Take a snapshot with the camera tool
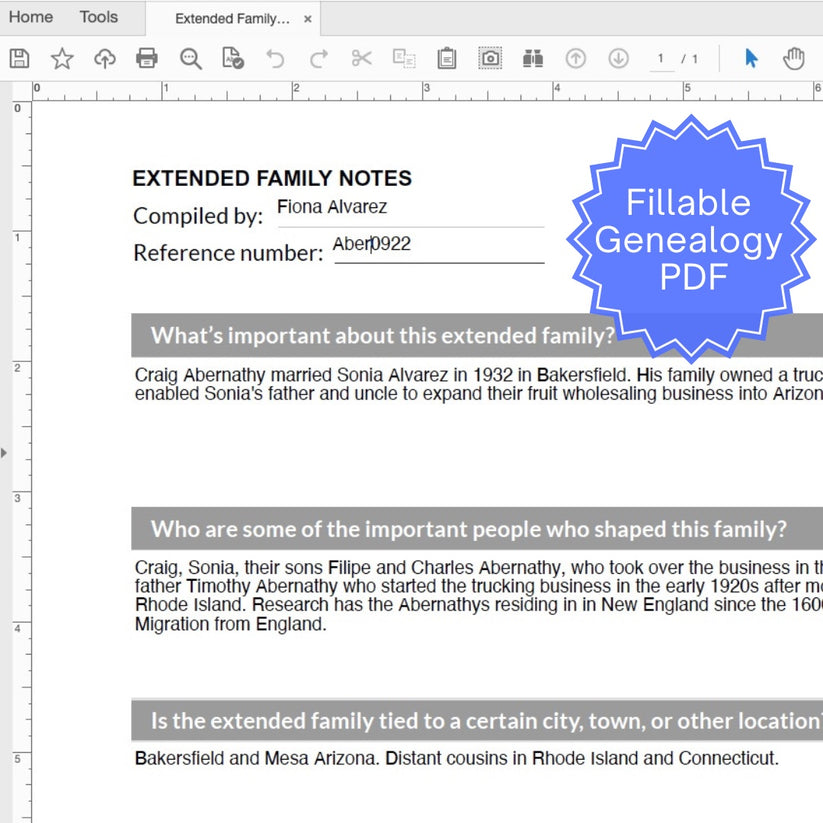This screenshot has height=823, width=823. [x=490, y=57]
